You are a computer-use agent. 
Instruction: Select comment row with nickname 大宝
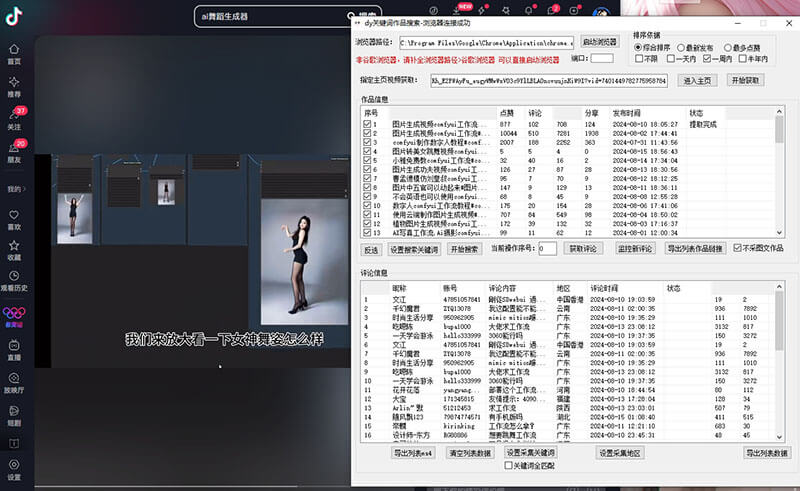567,399
